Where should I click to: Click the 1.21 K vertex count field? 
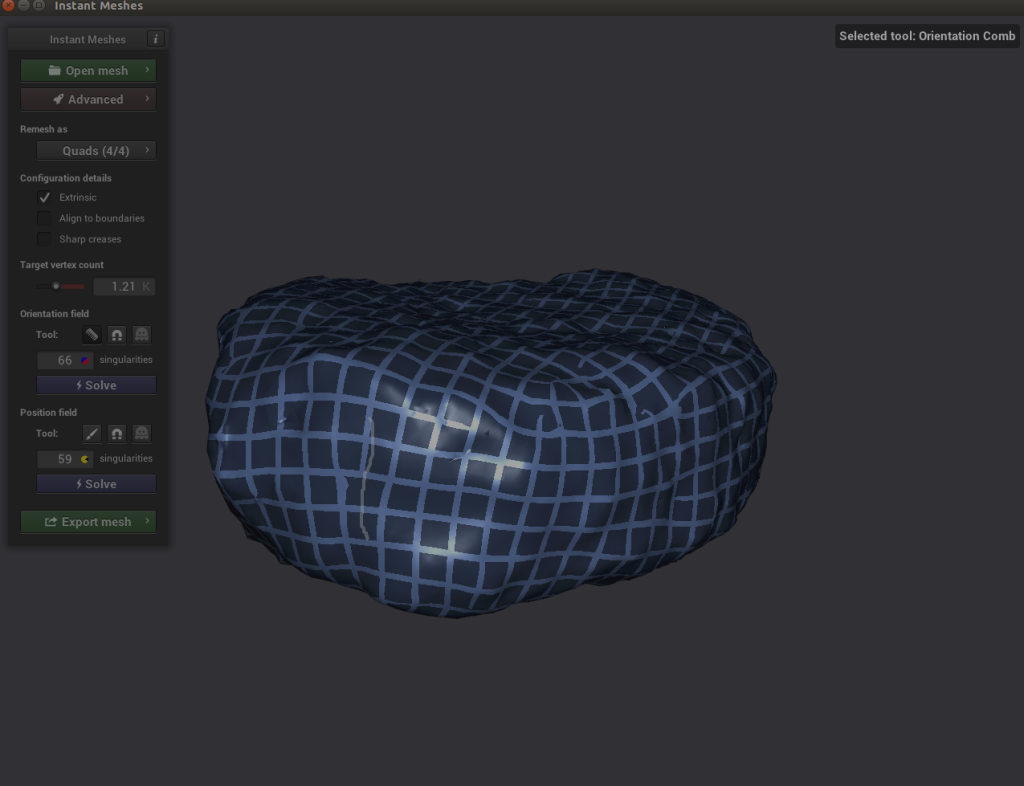tap(124, 287)
